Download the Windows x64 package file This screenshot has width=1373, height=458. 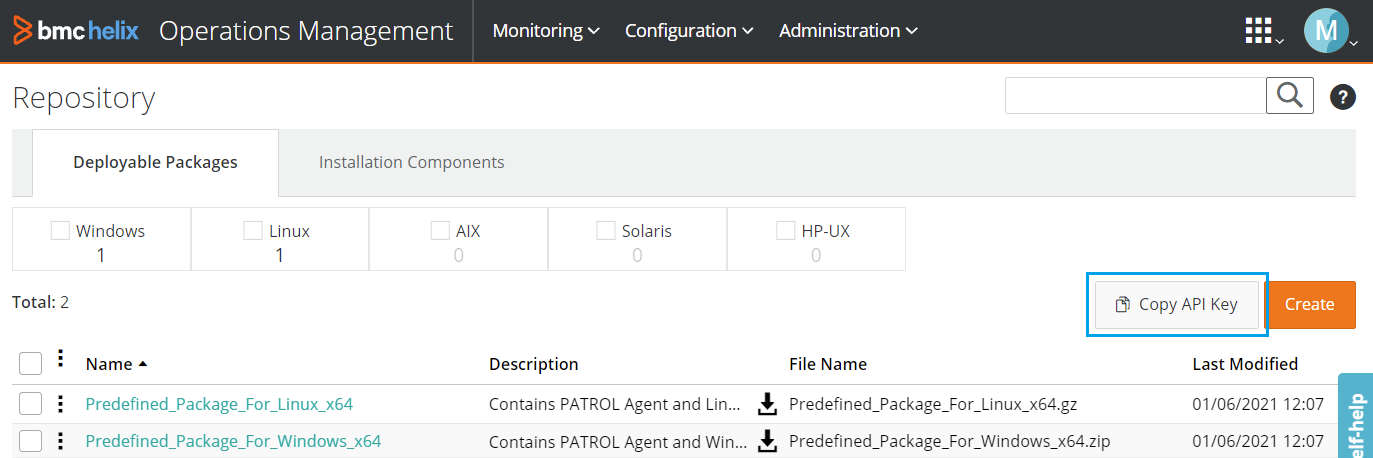tap(767, 441)
